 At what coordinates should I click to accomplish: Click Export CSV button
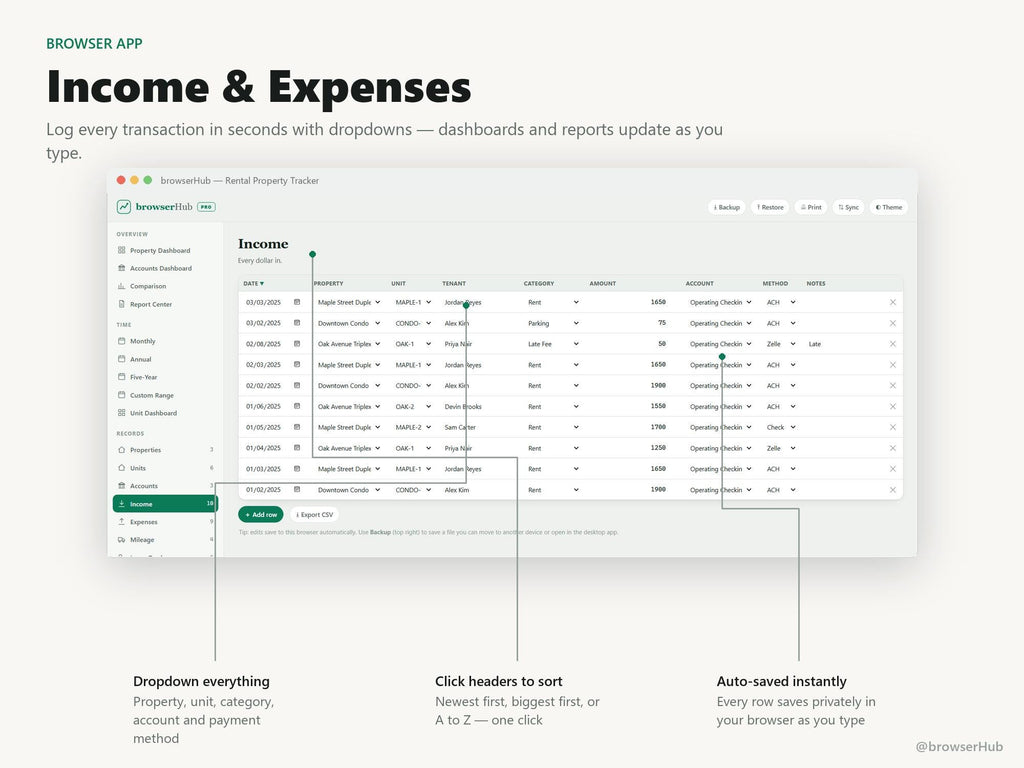pyautogui.click(x=315, y=515)
